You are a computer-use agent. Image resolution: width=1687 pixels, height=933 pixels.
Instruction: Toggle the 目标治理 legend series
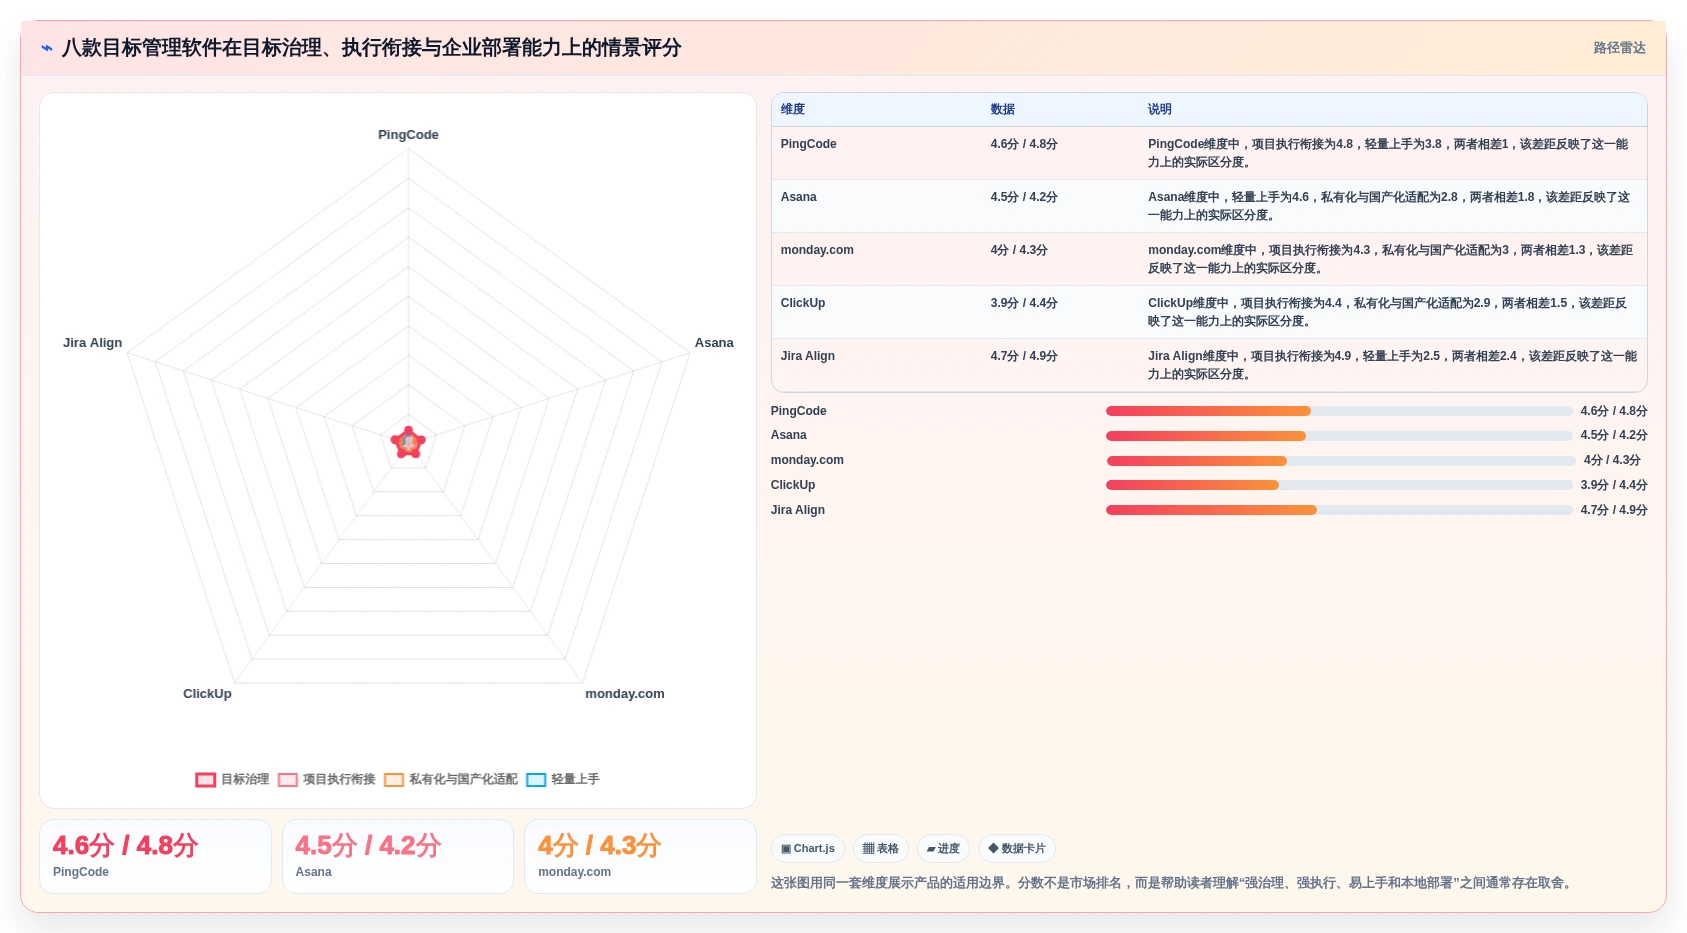(232, 779)
